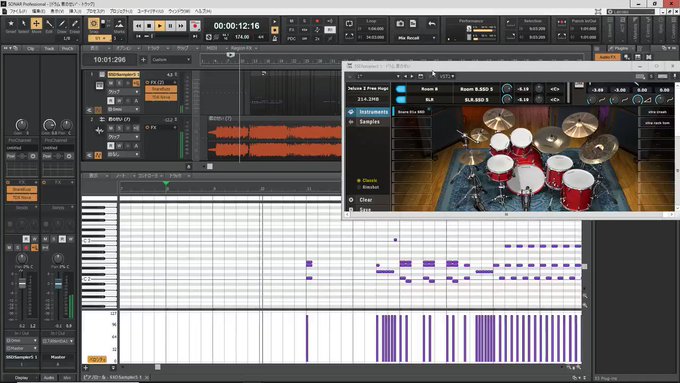Open the プロジェクト menu
Image resolution: width=680 pixels, height=383 pixels.
(121, 11)
